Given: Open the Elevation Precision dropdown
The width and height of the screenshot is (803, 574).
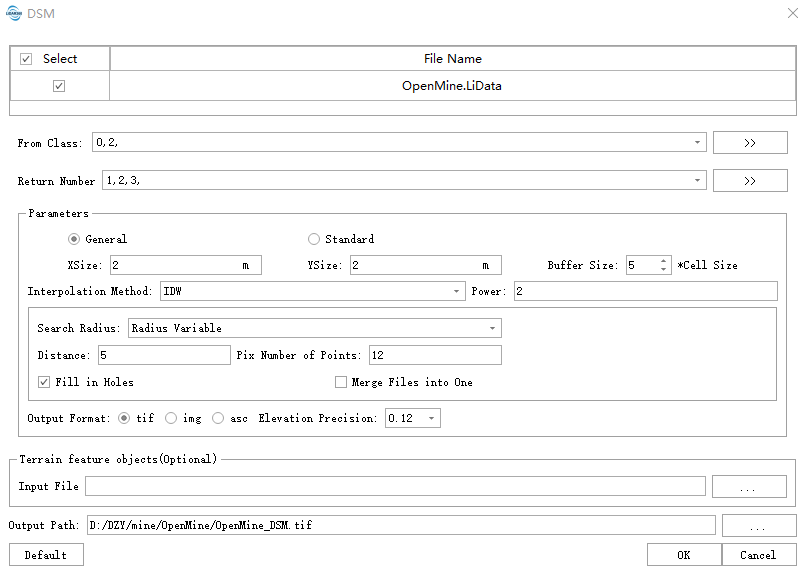Looking at the screenshot, I should tap(431, 418).
